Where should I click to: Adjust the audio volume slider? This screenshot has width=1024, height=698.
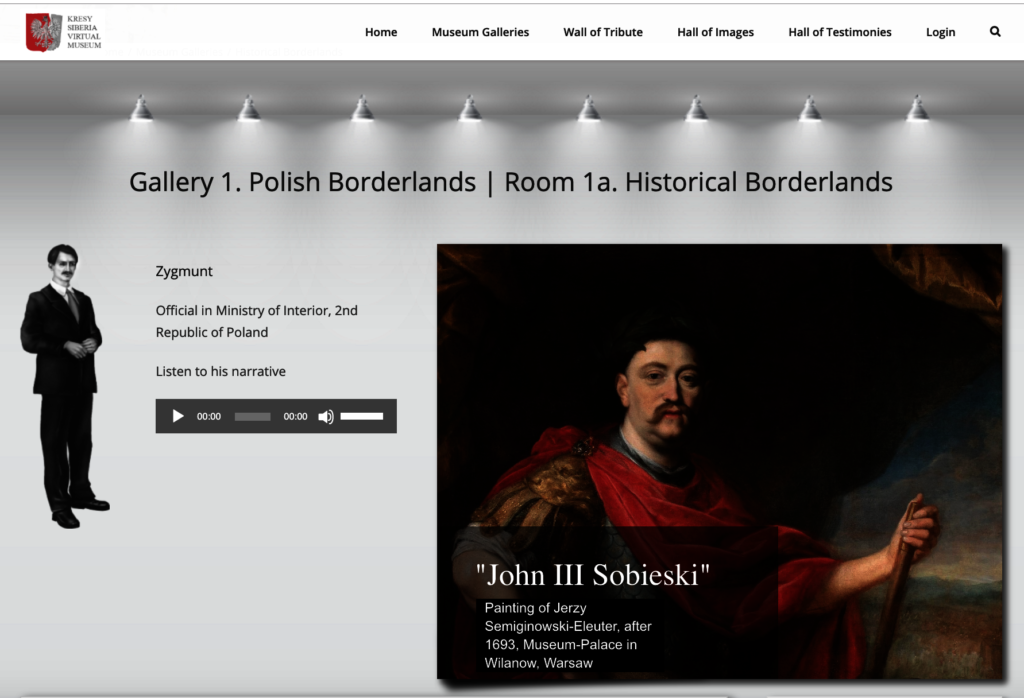pos(362,416)
